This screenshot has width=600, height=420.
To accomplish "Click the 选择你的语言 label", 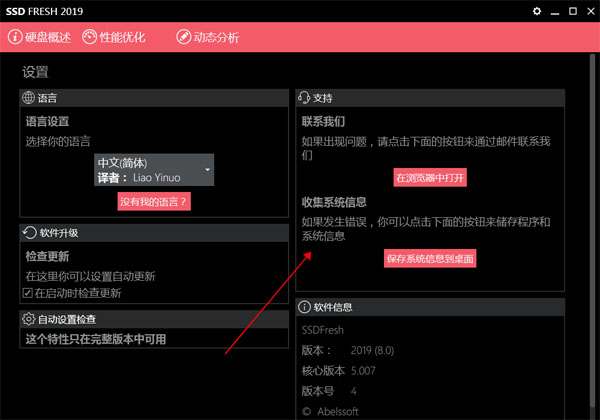I will (x=58, y=141).
